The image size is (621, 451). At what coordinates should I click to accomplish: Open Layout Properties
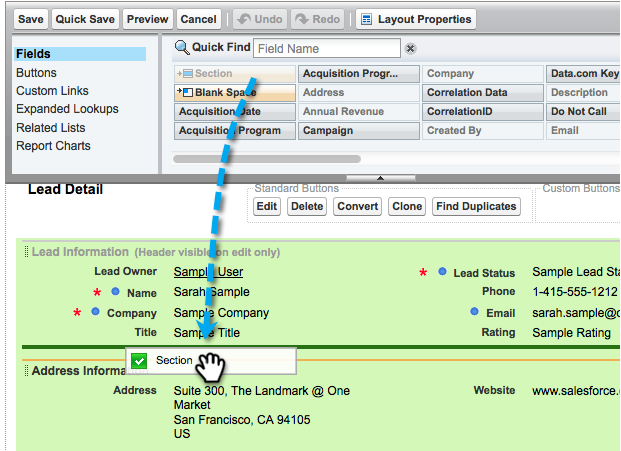(416, 19)
